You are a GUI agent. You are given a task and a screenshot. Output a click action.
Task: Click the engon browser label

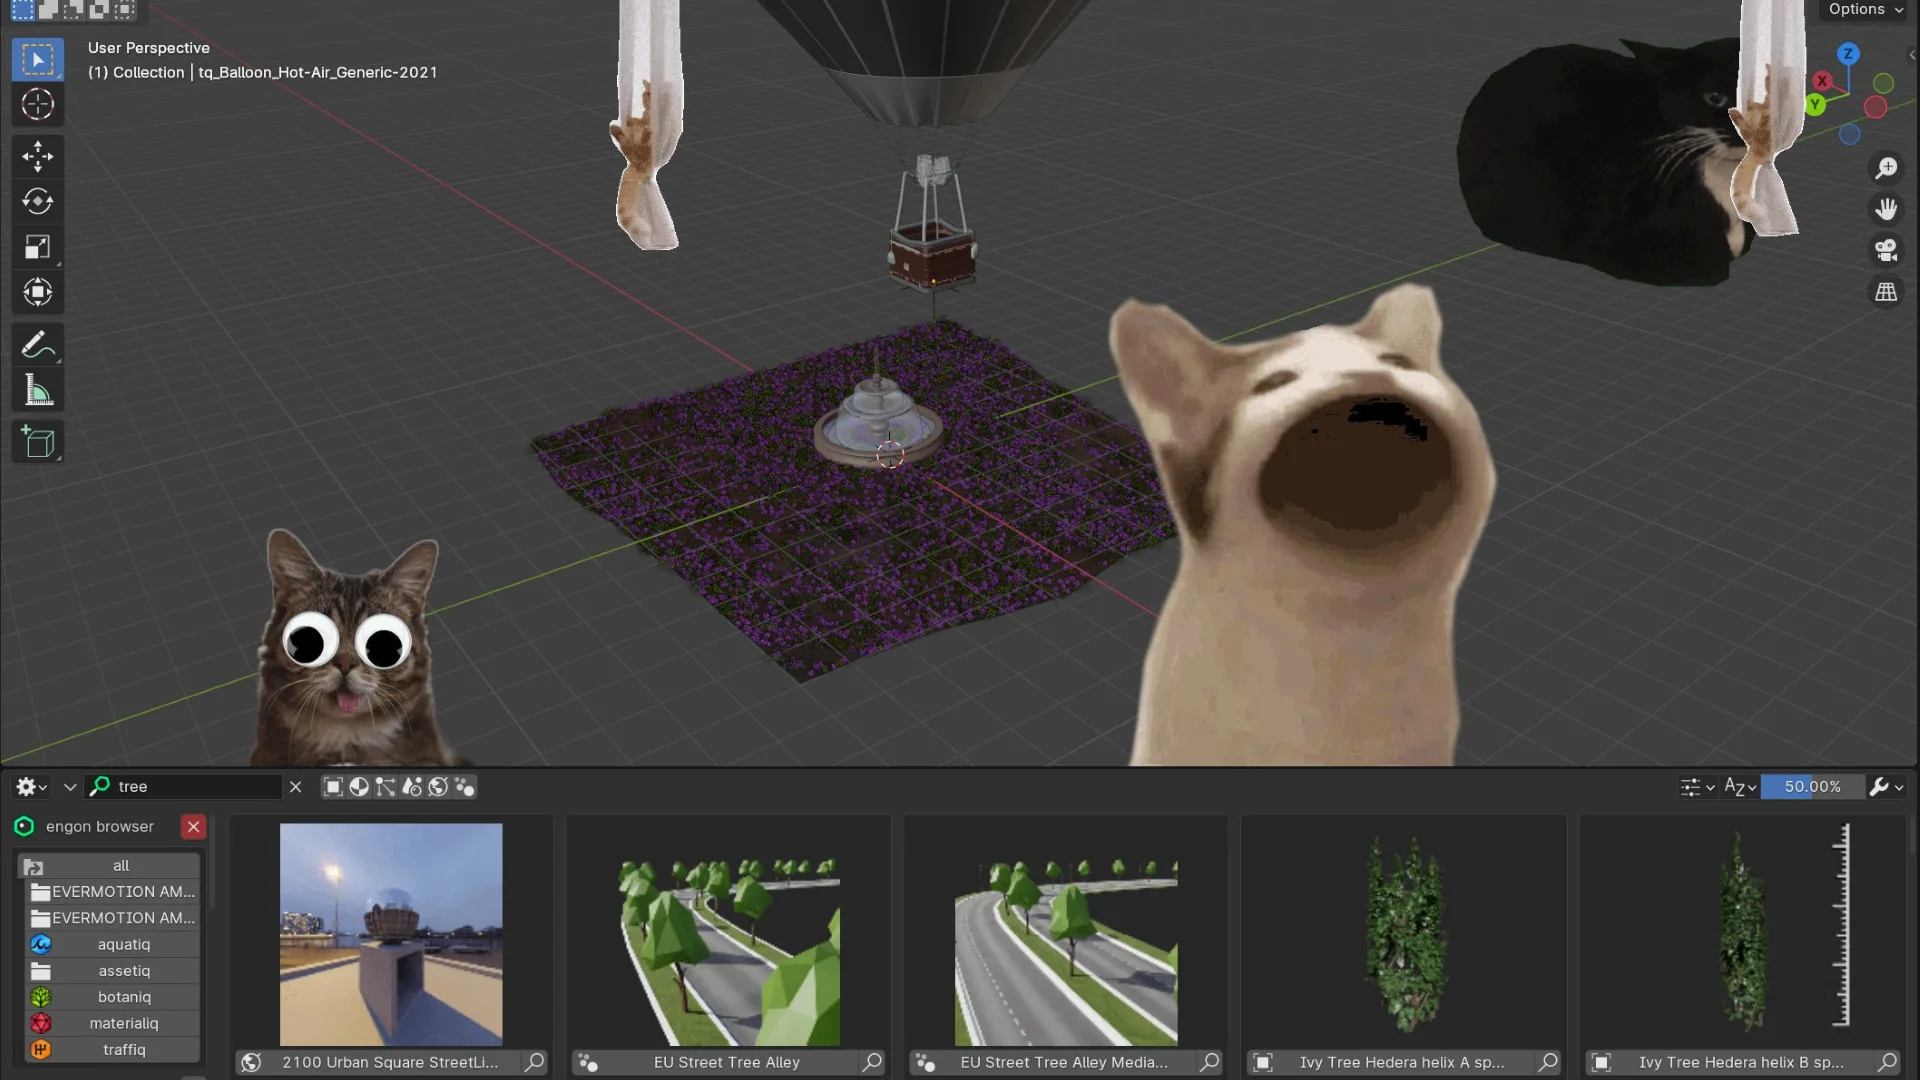click(100, 827)
